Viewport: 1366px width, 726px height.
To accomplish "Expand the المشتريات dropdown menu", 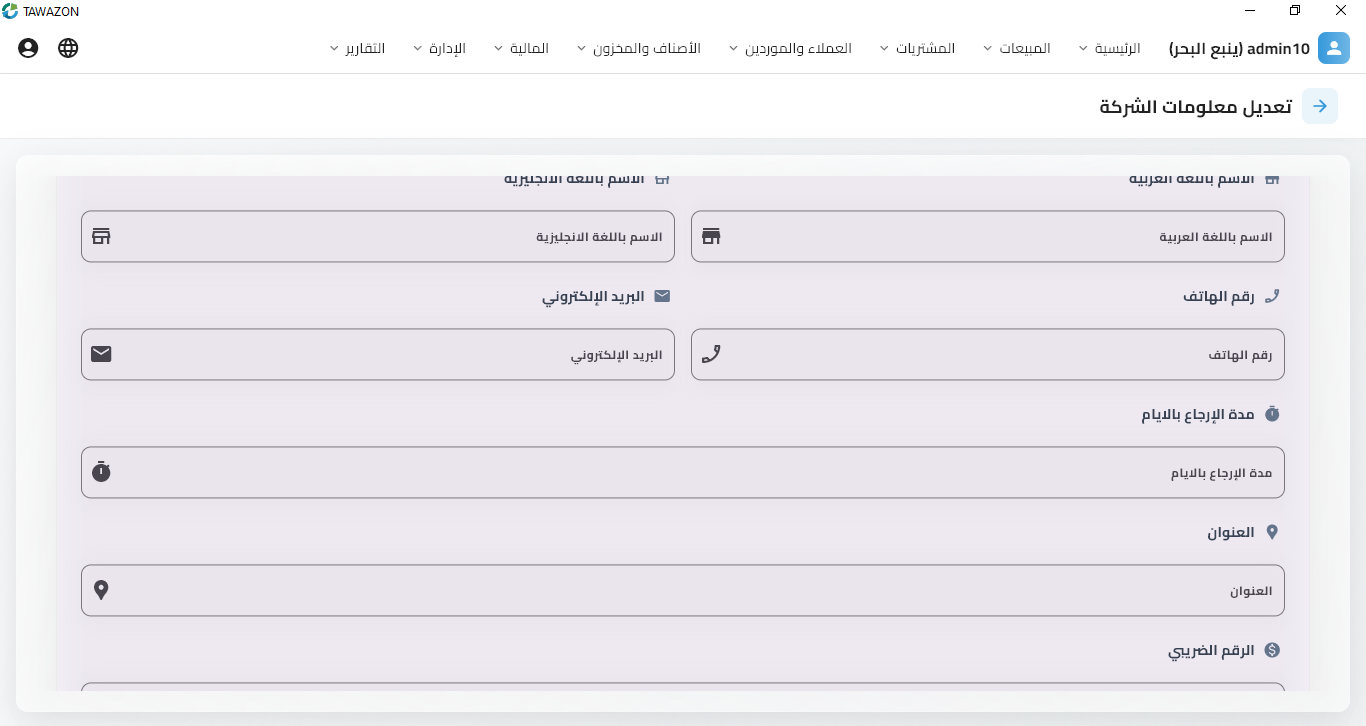I will click(x=917, y=48).
